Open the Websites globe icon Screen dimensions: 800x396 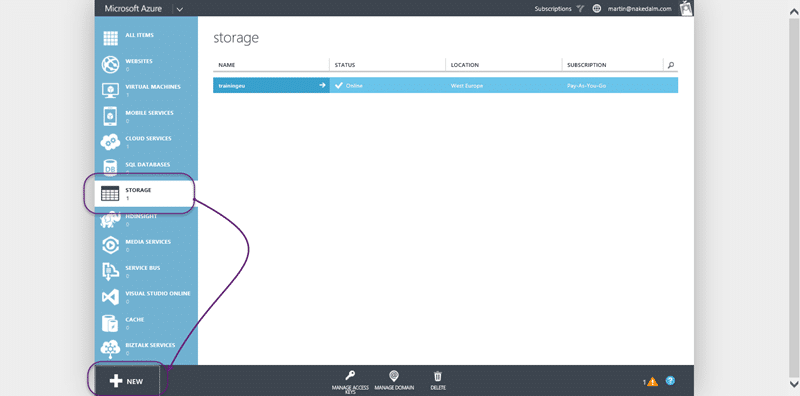(110, 65)
